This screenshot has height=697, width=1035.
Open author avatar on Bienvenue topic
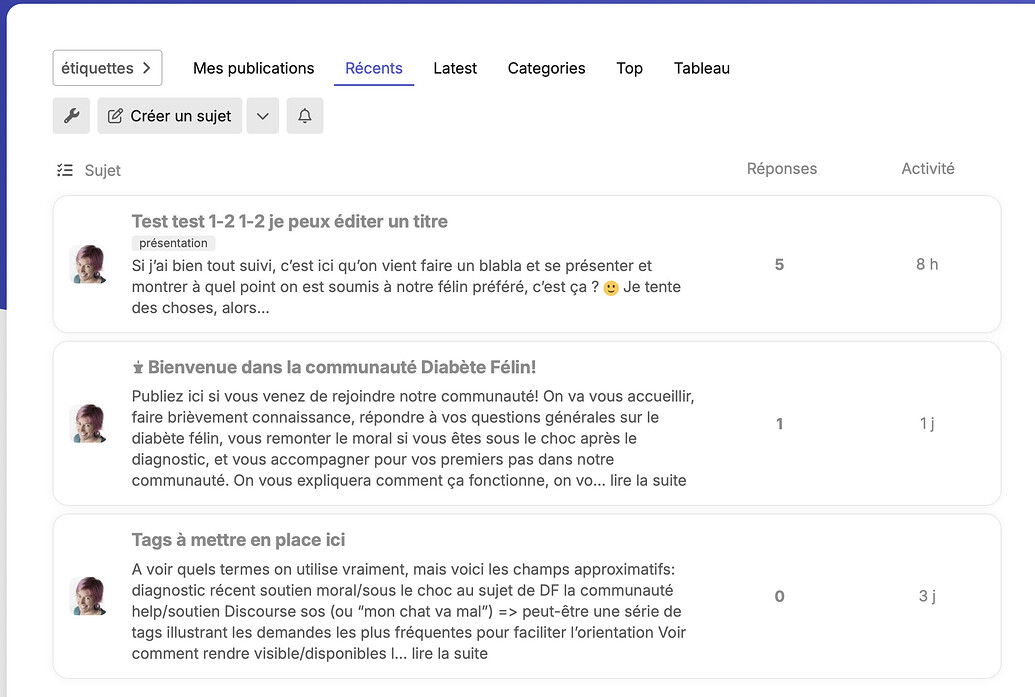(x=89, y=423)
